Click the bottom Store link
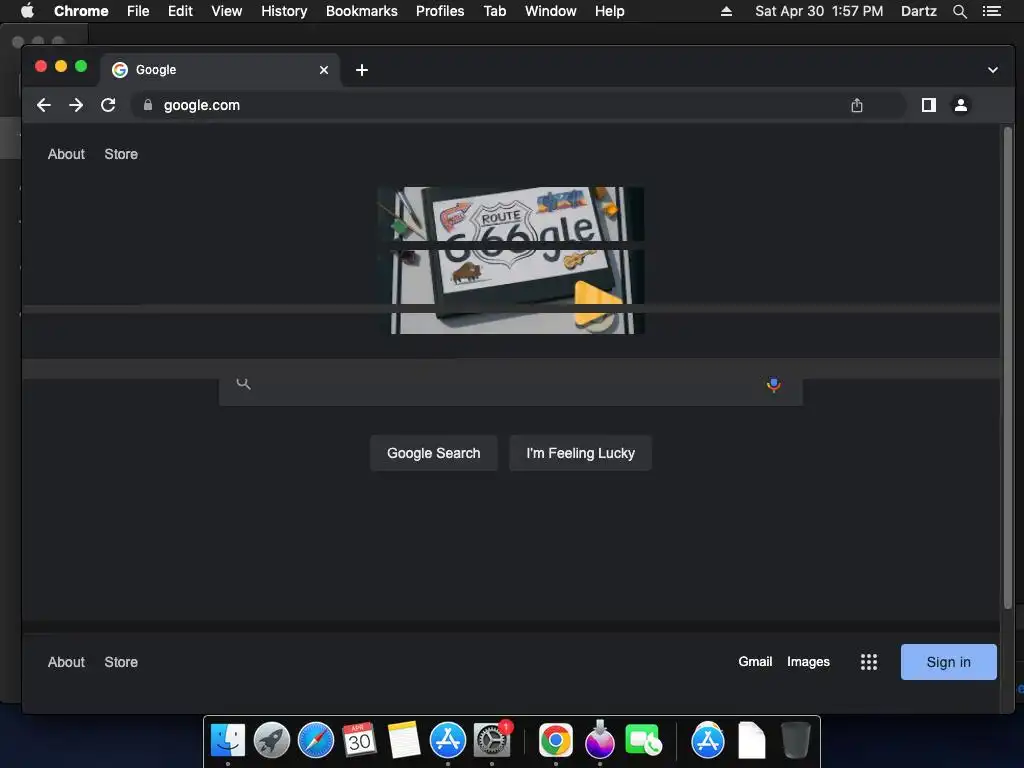 pos(121,662)
